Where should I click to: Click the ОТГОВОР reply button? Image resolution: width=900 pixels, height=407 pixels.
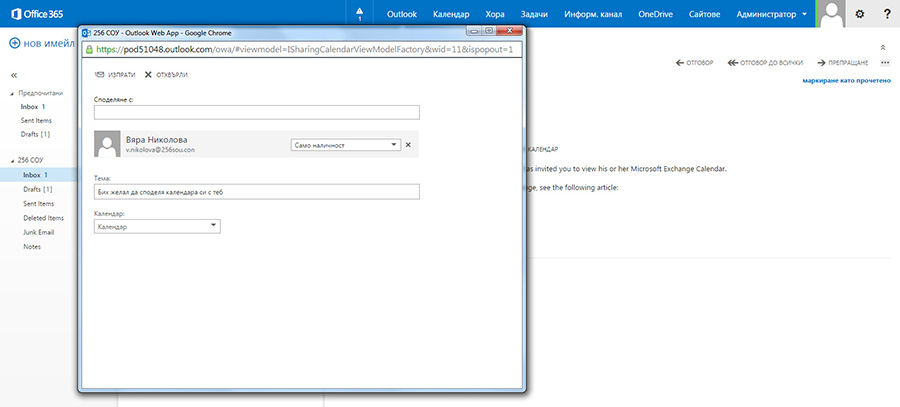point(695,63)
